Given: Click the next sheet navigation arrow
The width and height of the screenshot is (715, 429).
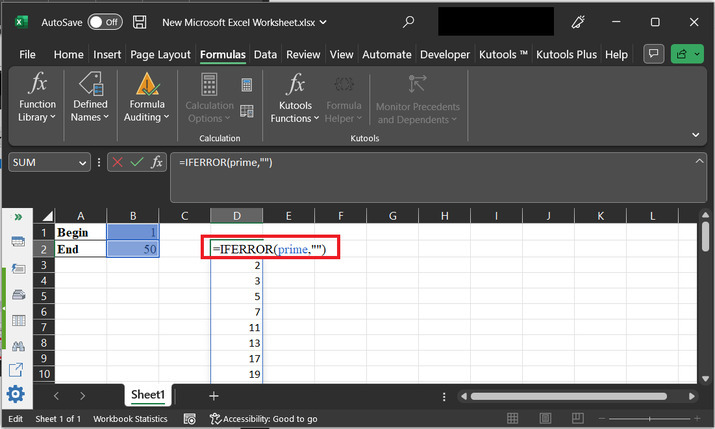Looking at the screenshot, I should click(x=83, y=396).
